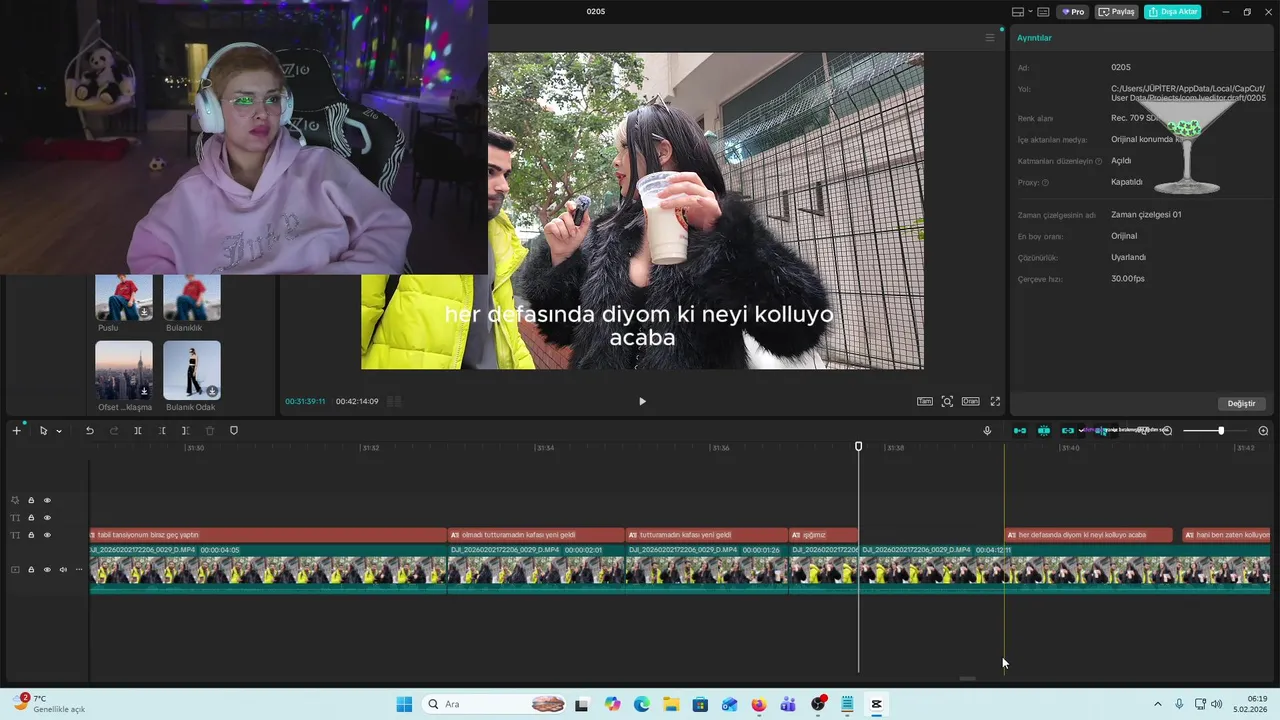
Task: Open the taskbar volume control
Action: point(1217,704)
